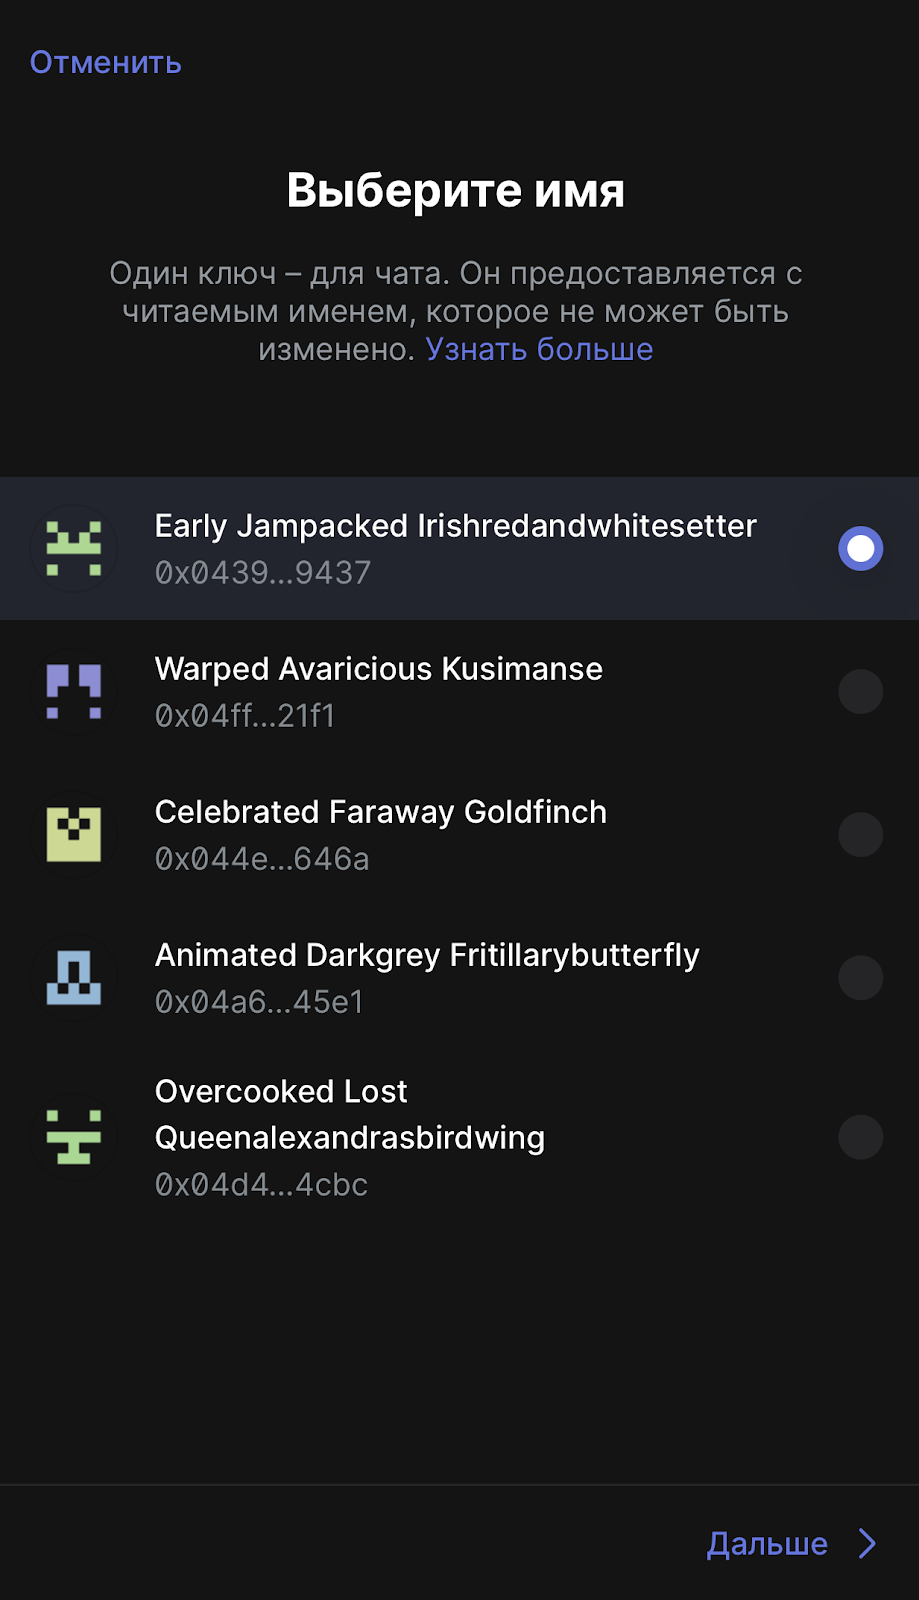Screen dimensions: 919x1600
Task: Click the Animated Darkgrey Fritillarybutterfly name text
Action: pyautogui.click(x=427, y=955)
